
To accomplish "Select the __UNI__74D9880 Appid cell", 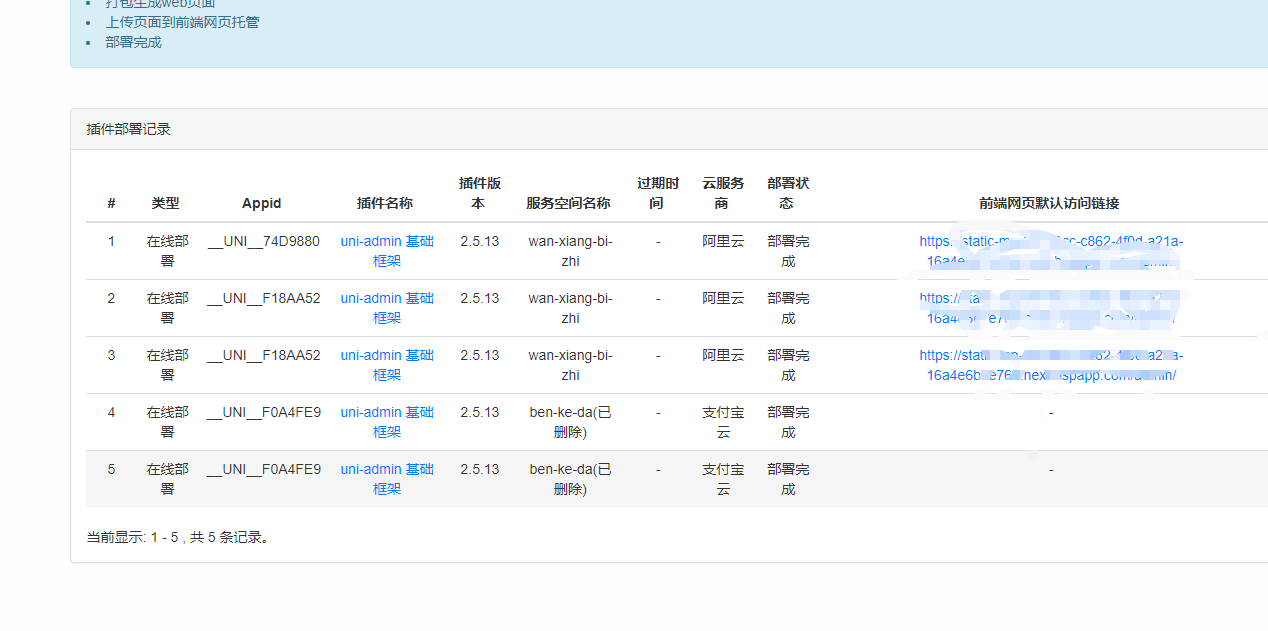I will [264, 242].
